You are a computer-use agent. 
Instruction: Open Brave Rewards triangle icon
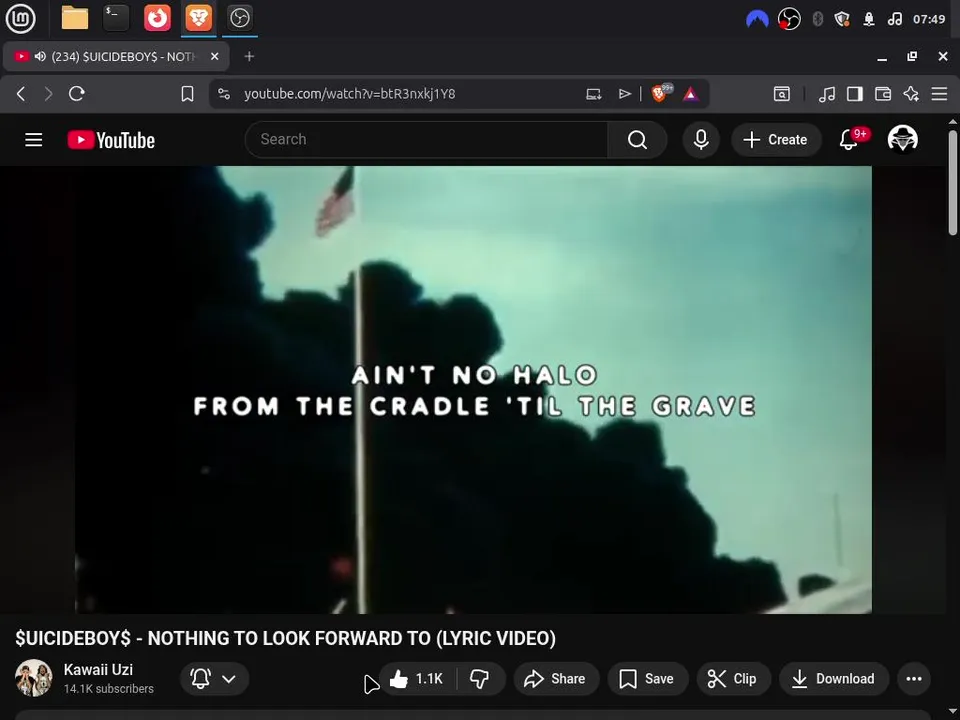(691, 94)
